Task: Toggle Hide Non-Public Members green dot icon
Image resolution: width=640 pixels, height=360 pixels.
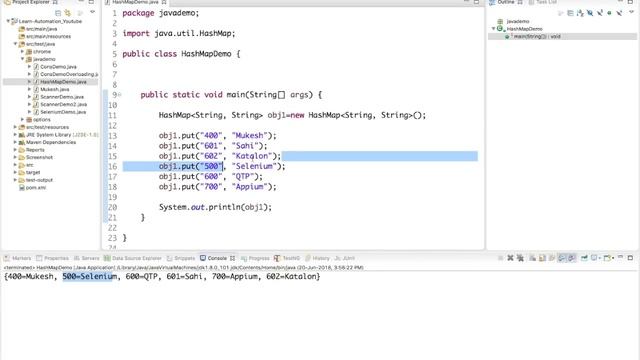Action: (609, 13)
